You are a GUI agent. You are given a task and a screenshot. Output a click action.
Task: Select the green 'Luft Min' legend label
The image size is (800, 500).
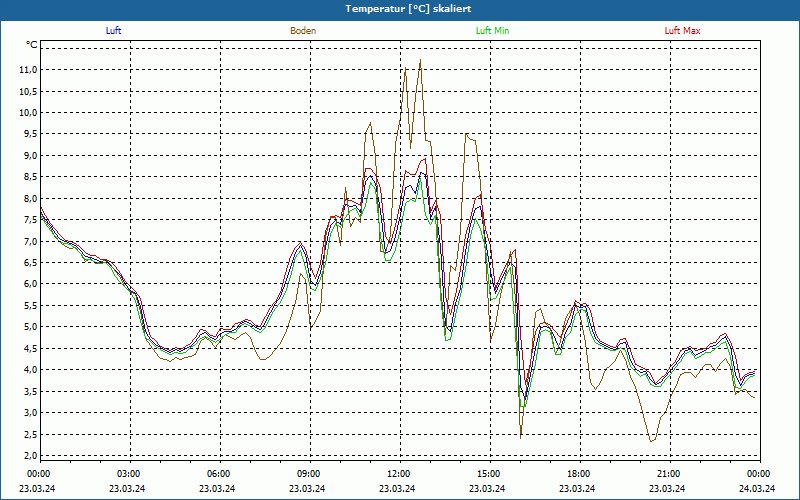pyautogui.click(x=492, y=31)
